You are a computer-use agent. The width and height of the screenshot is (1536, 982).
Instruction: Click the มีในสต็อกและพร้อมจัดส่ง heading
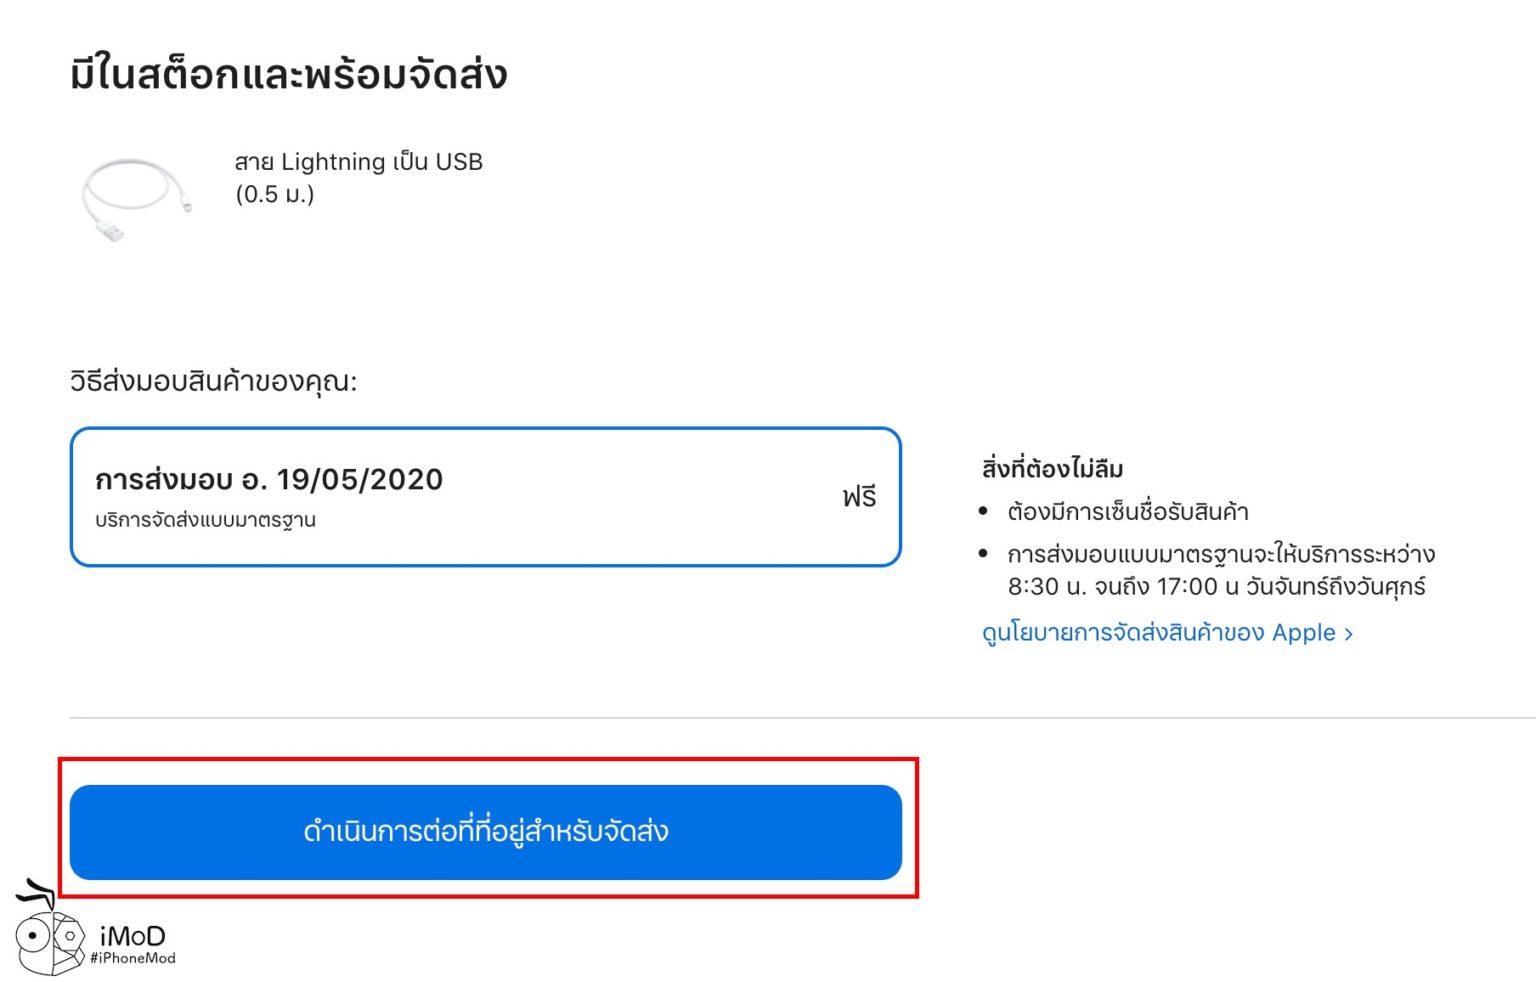tap(289, 75)
